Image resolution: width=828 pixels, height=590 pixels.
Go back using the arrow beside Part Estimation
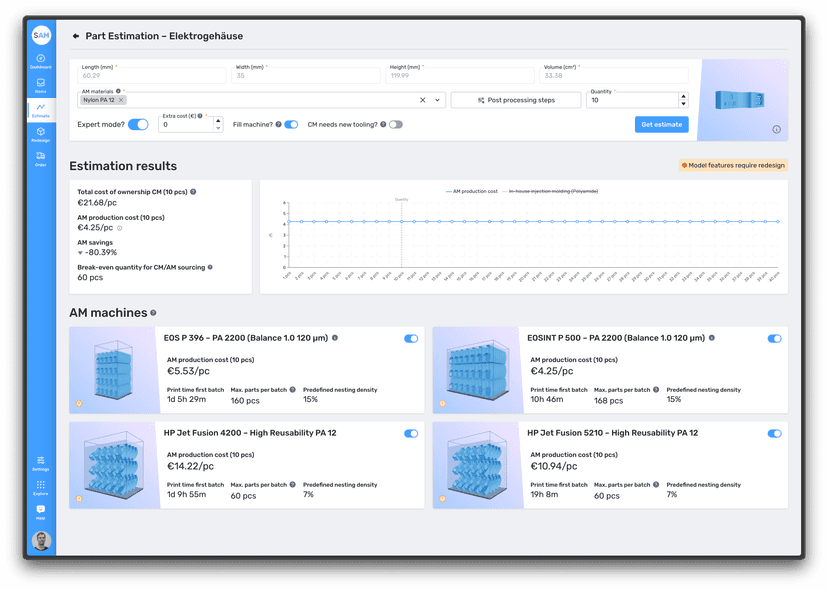[x=76, y=36]
